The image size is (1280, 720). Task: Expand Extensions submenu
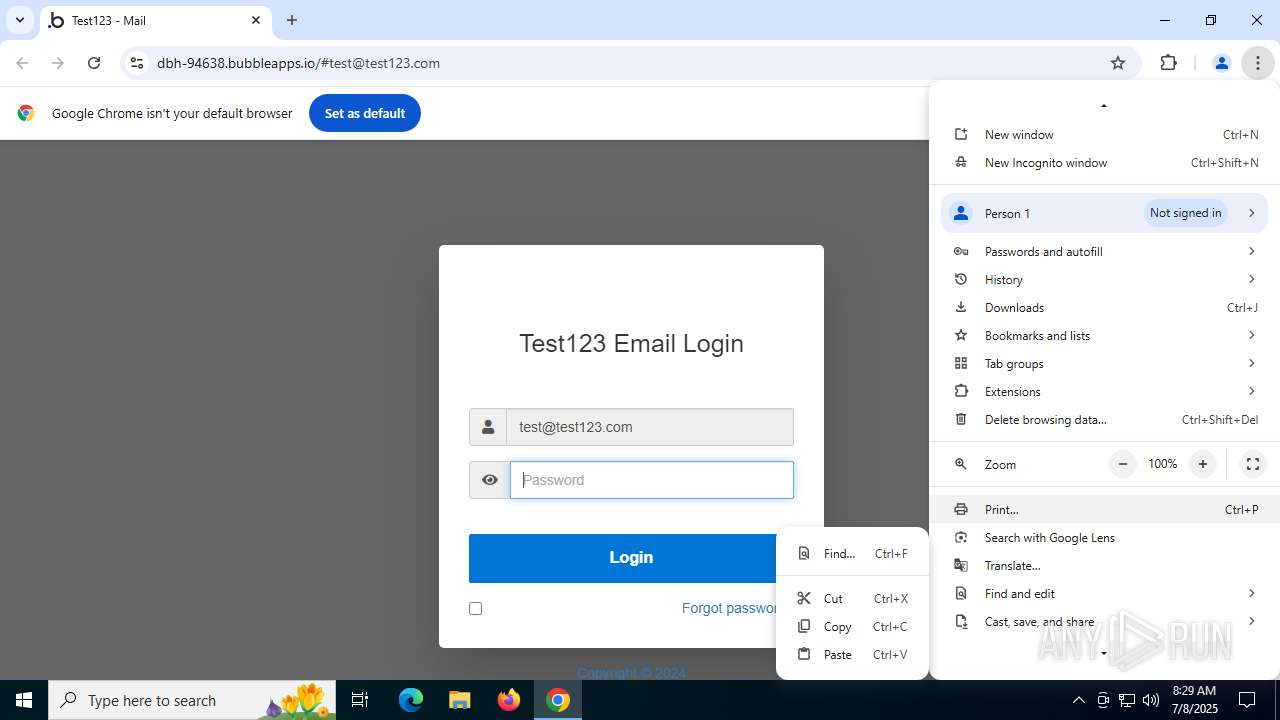pyautogui.click(x=1105, y=391)
